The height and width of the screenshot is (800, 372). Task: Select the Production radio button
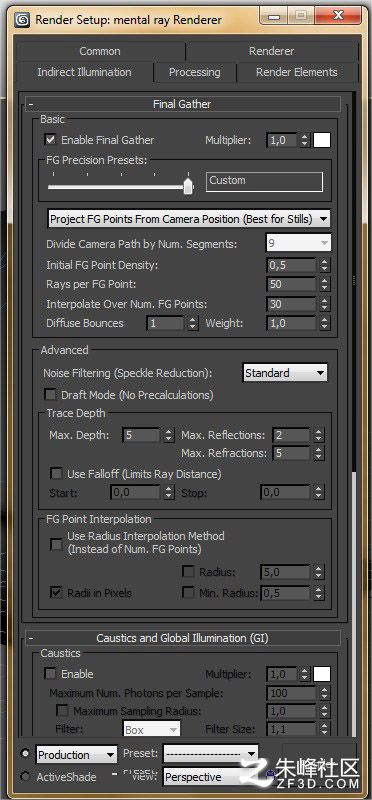[x=25, y=753]
